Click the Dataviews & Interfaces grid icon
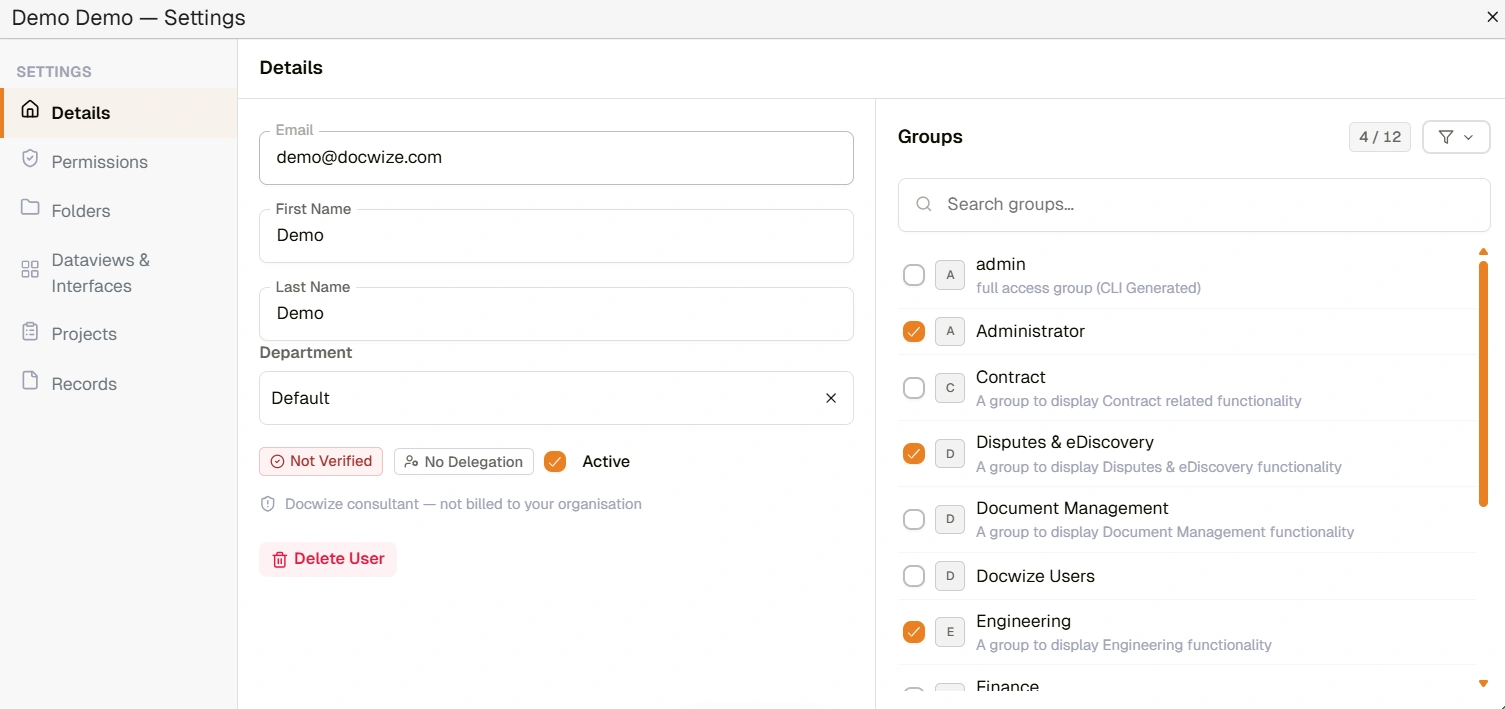The image size is (1505, 709). pyautogui.click(x=30, y=269)
